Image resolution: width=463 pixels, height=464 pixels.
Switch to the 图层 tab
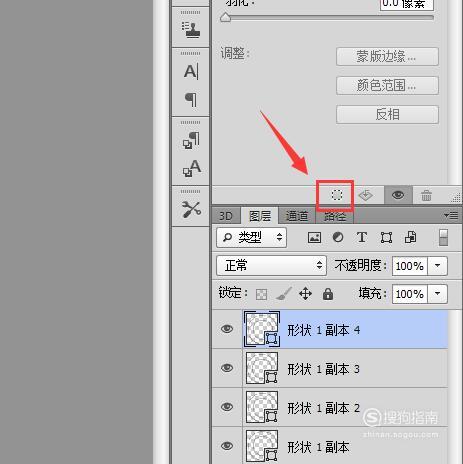point(260,216)
